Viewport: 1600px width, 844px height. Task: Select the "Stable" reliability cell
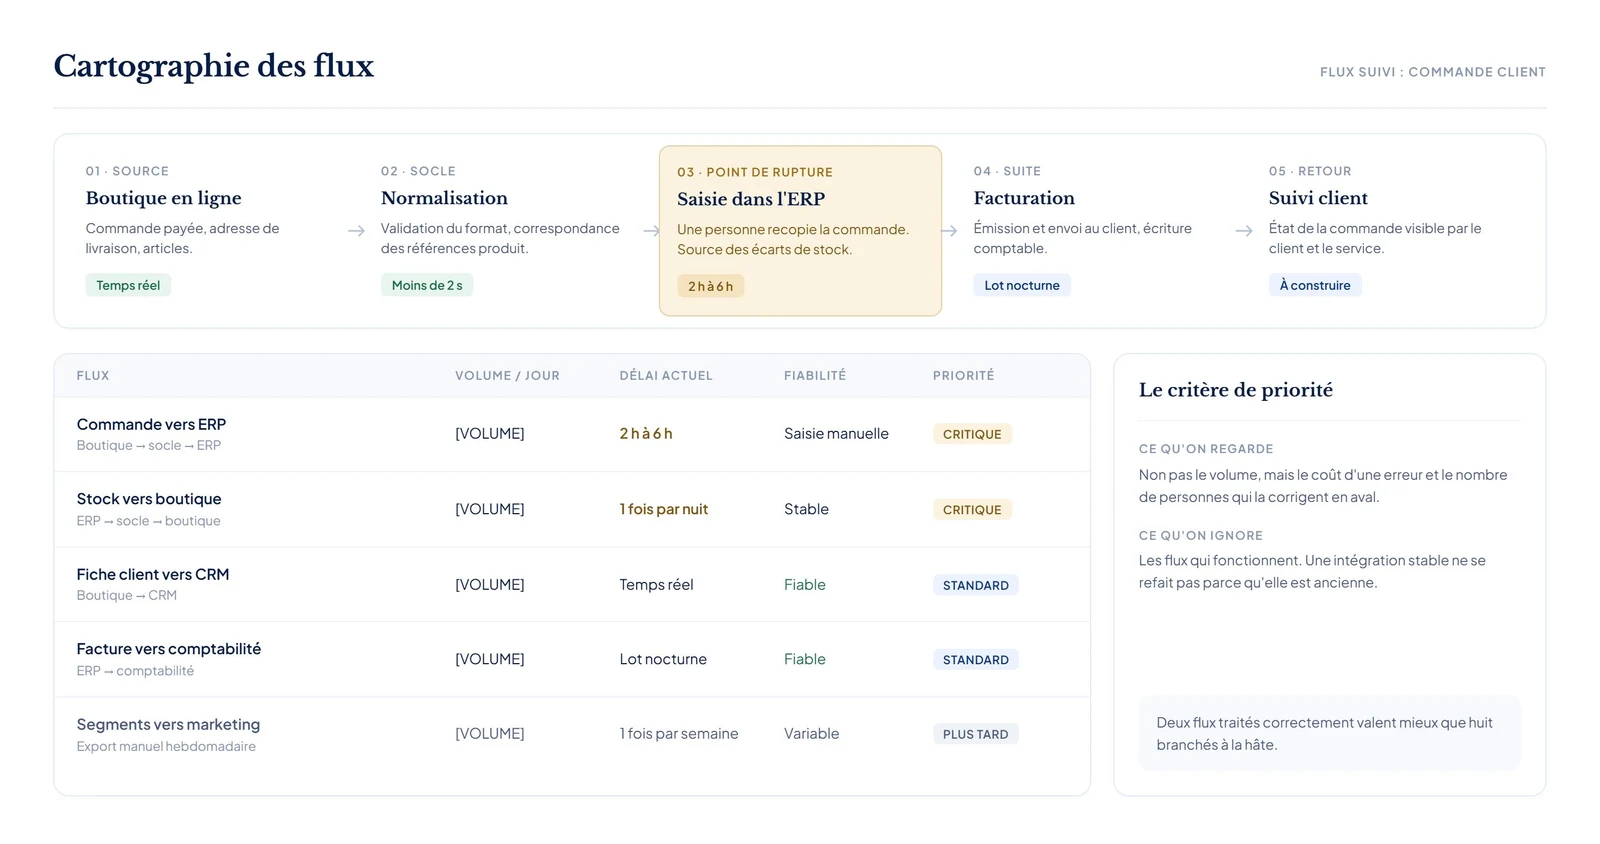click(806, 509)
